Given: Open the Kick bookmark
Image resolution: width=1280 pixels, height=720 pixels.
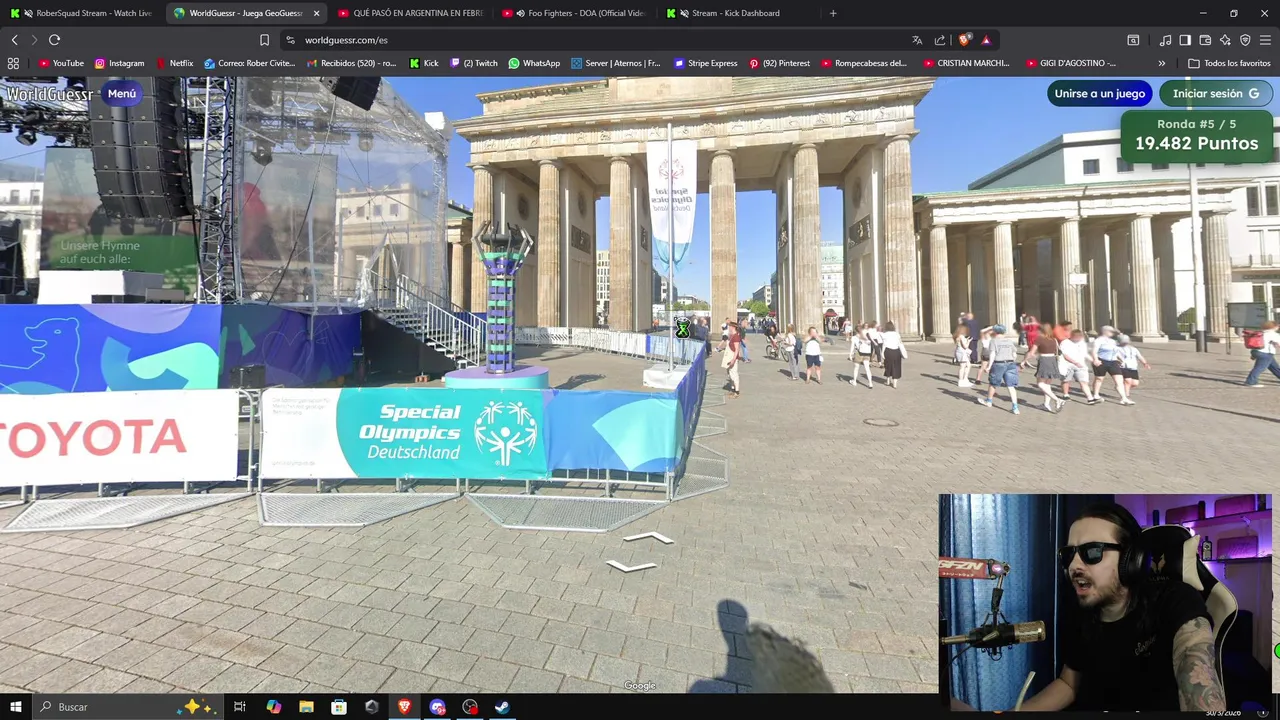Looking at the screenshot, I should click(x=424, y=63).
